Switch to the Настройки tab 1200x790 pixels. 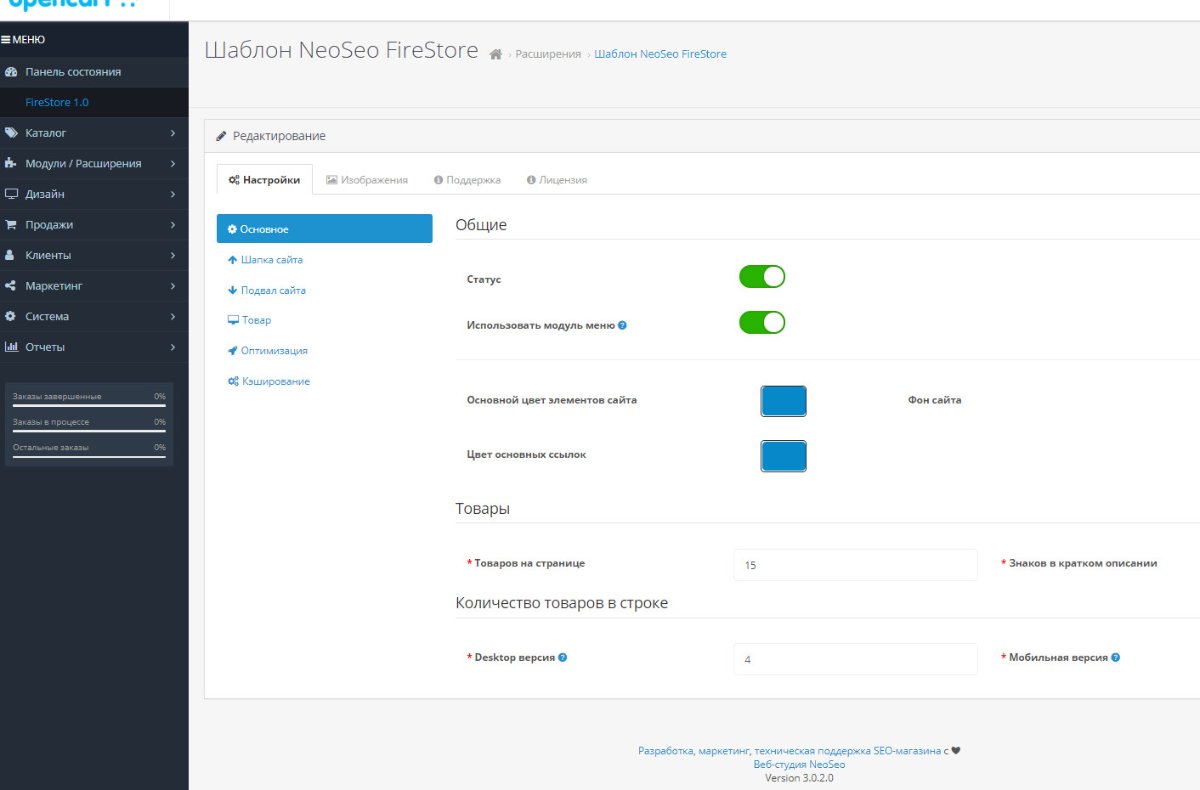(265, 180)
